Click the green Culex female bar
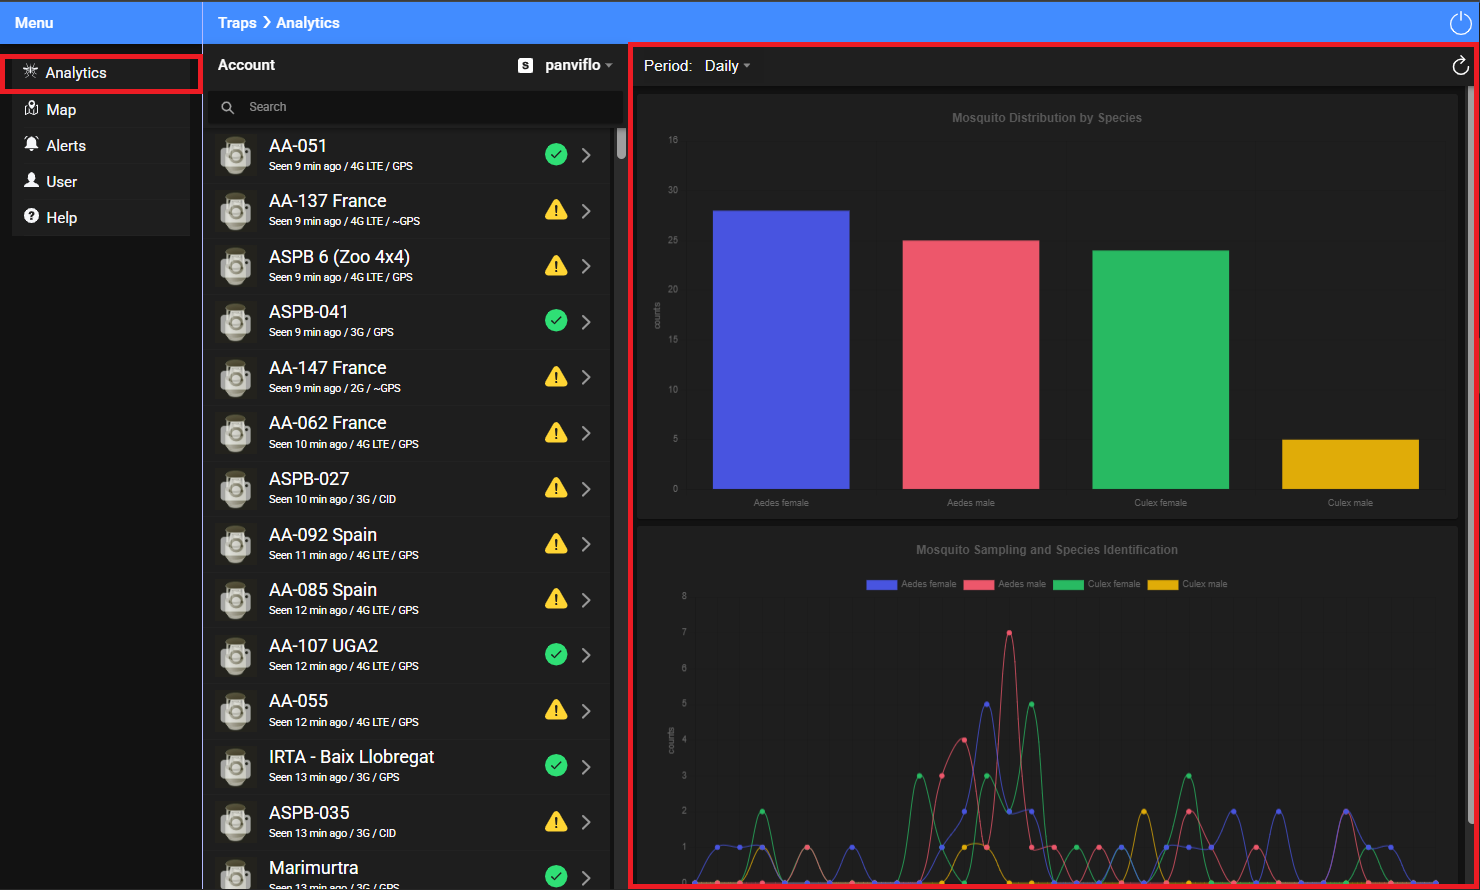This screenshot has width=1480, height=890. [x=1161, y=370]
